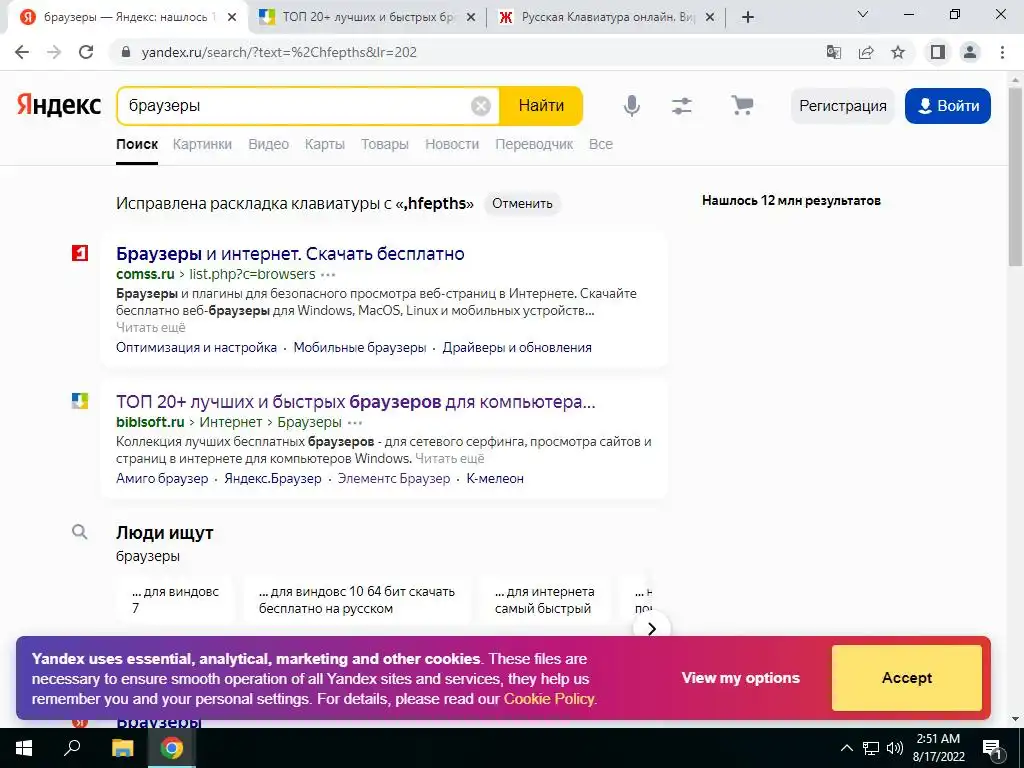Image resolution: width=1024 pixels, height=768 pixels.
Task: Select the Переводчик search tab
Action: [534, 144]
